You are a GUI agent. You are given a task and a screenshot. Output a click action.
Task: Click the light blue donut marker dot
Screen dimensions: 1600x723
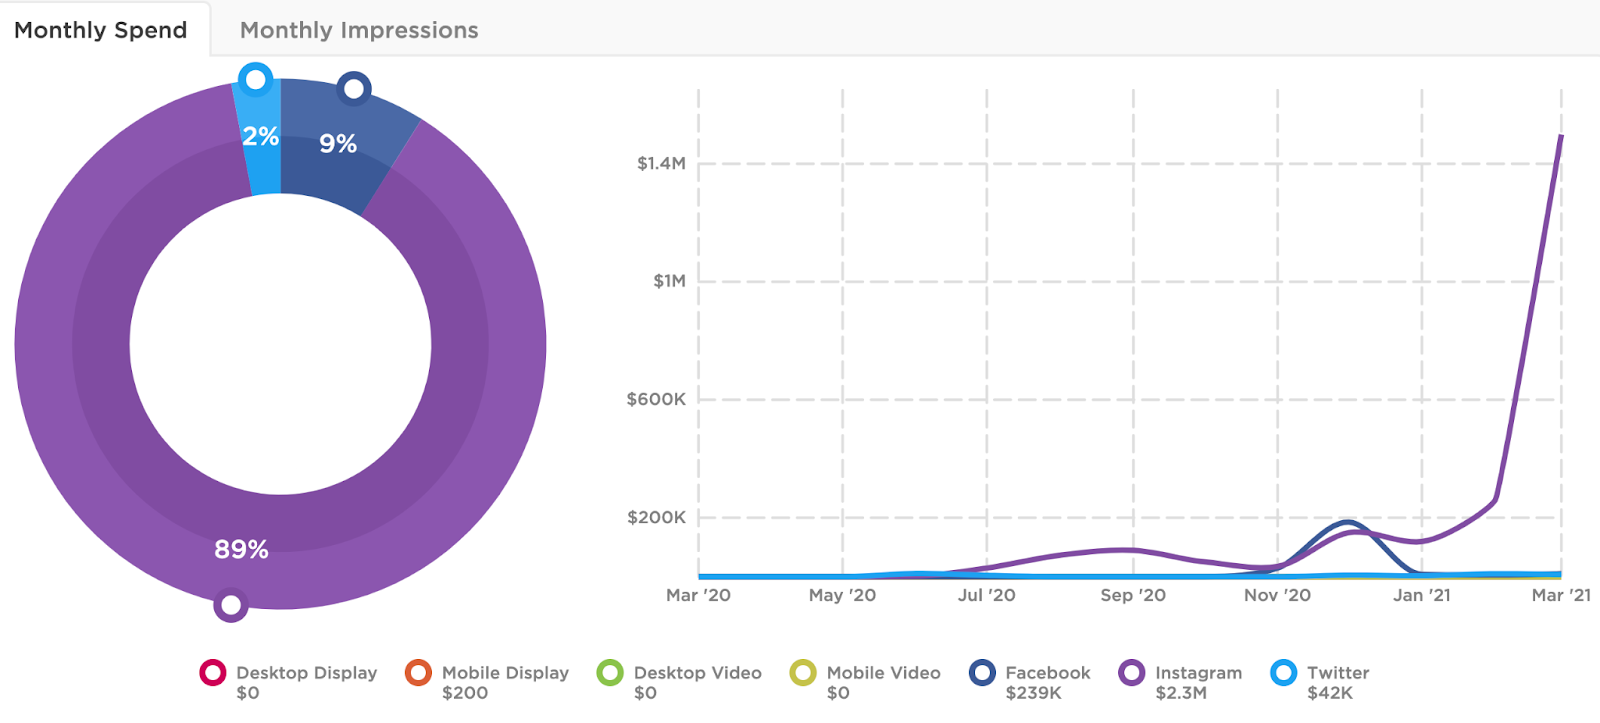[x=257, y=79]
